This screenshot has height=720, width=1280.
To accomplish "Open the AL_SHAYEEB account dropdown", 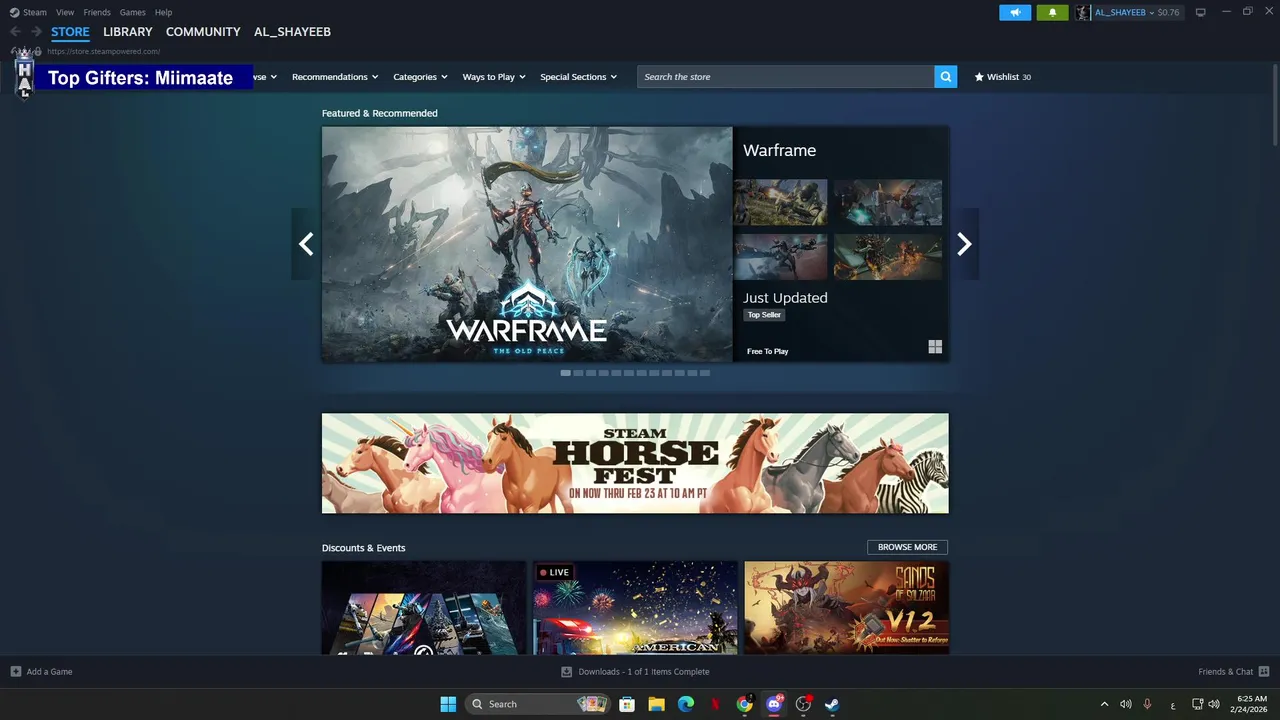I will [1124, 12].
